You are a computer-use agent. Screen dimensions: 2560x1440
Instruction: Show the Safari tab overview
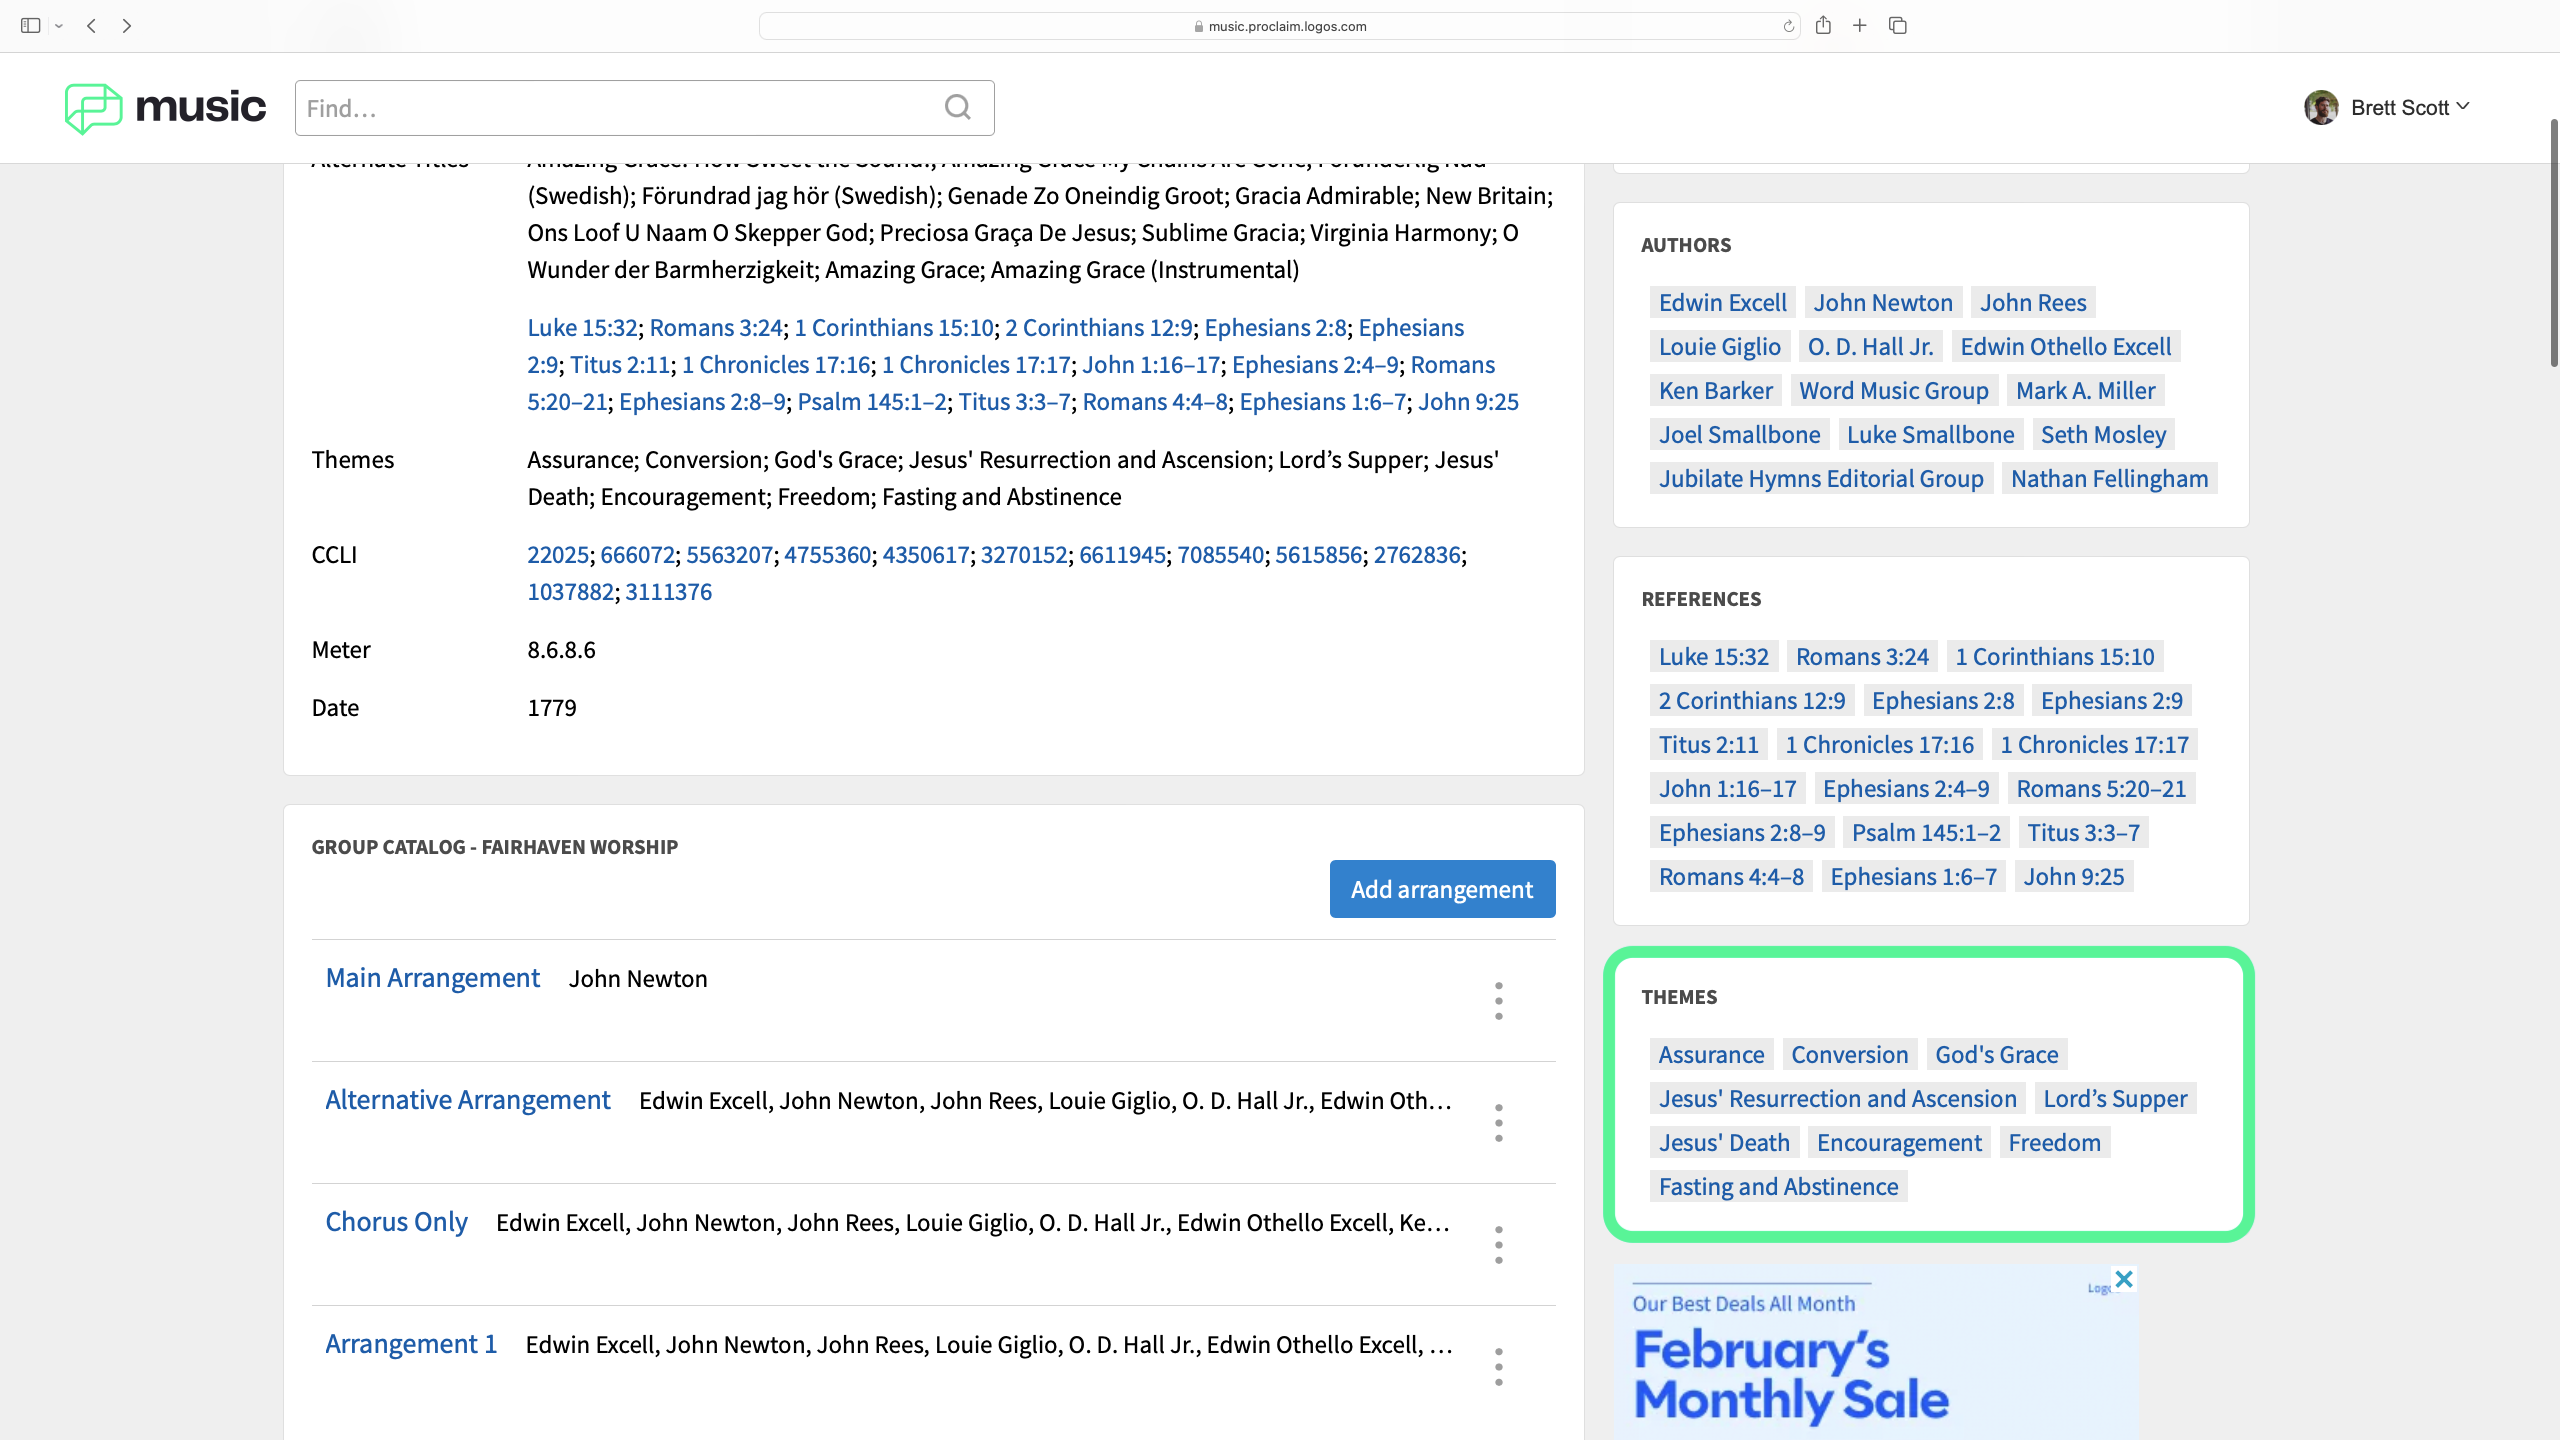pos(1898,26)
